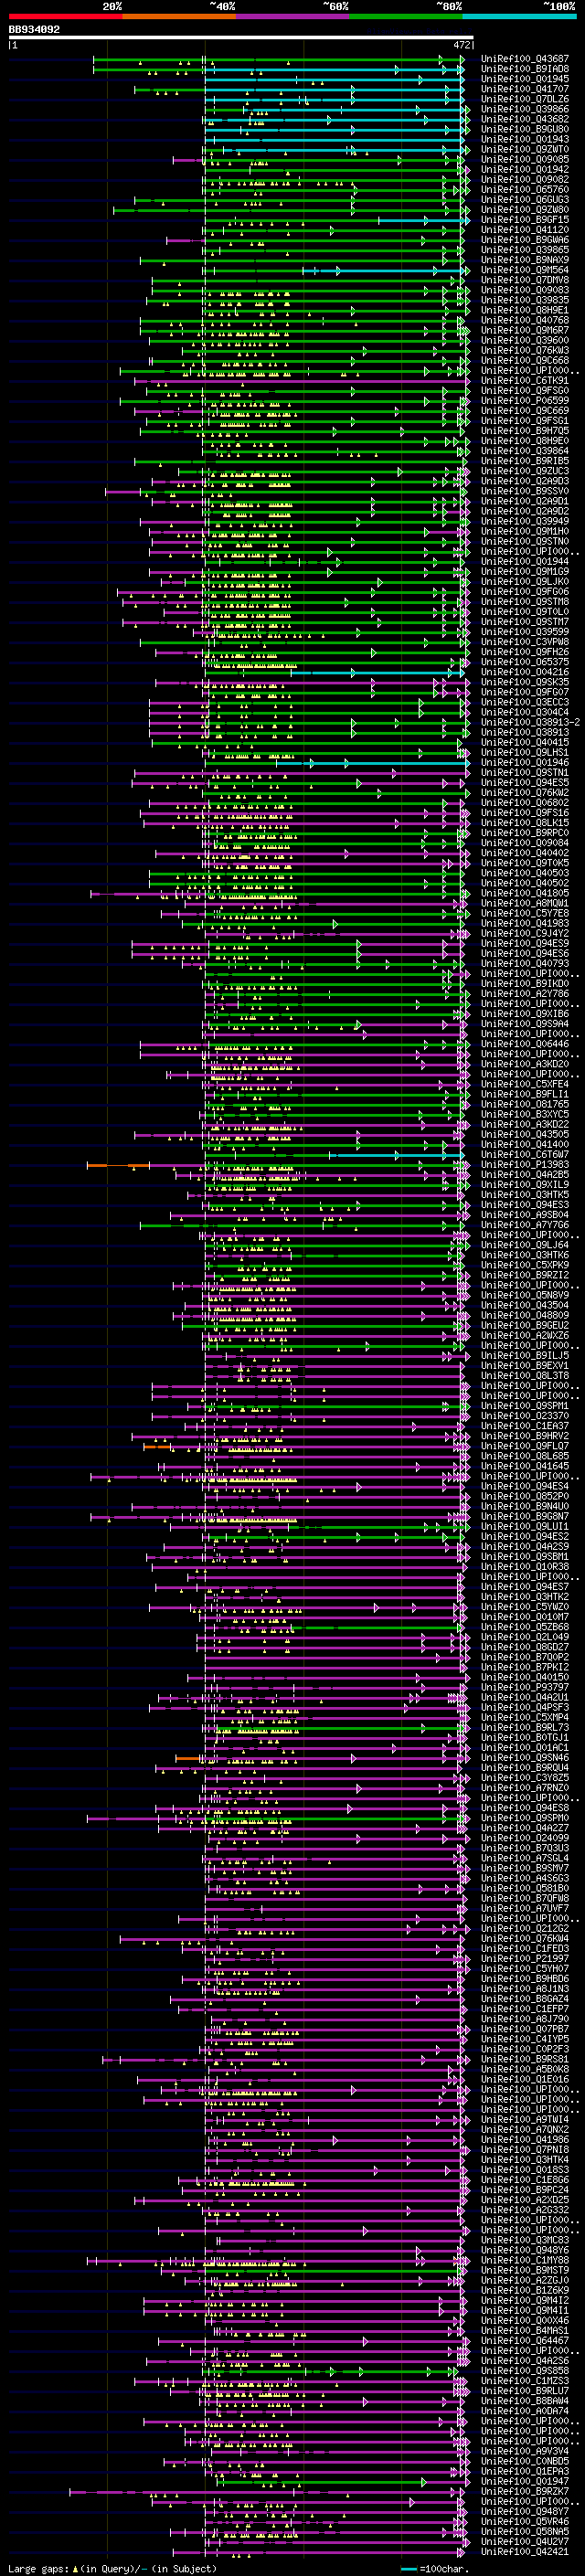The image size is (585, 2576).
Task: Open hit UniRef100_Q41707
Action: click(525, 89)
